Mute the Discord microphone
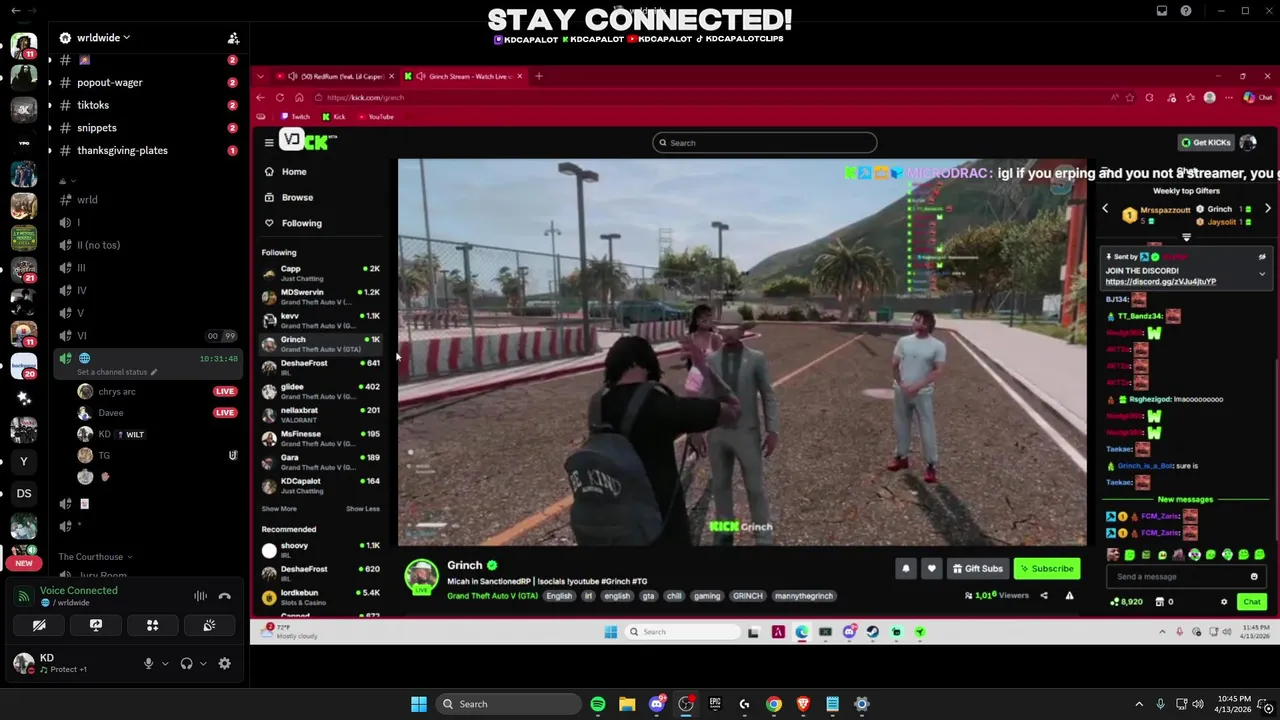 point(148,663)
